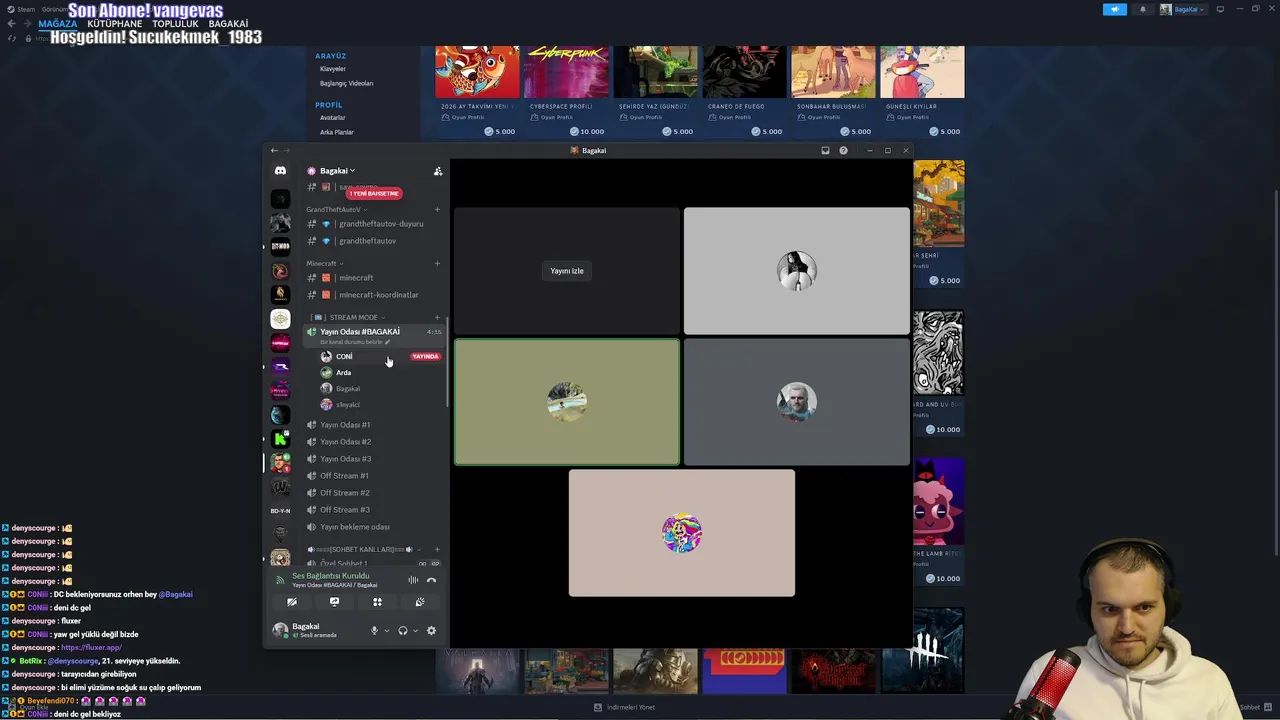Select white-haired avatar participant tile
The width and height of the screenshot is (1280, 720).
(797, 402)
